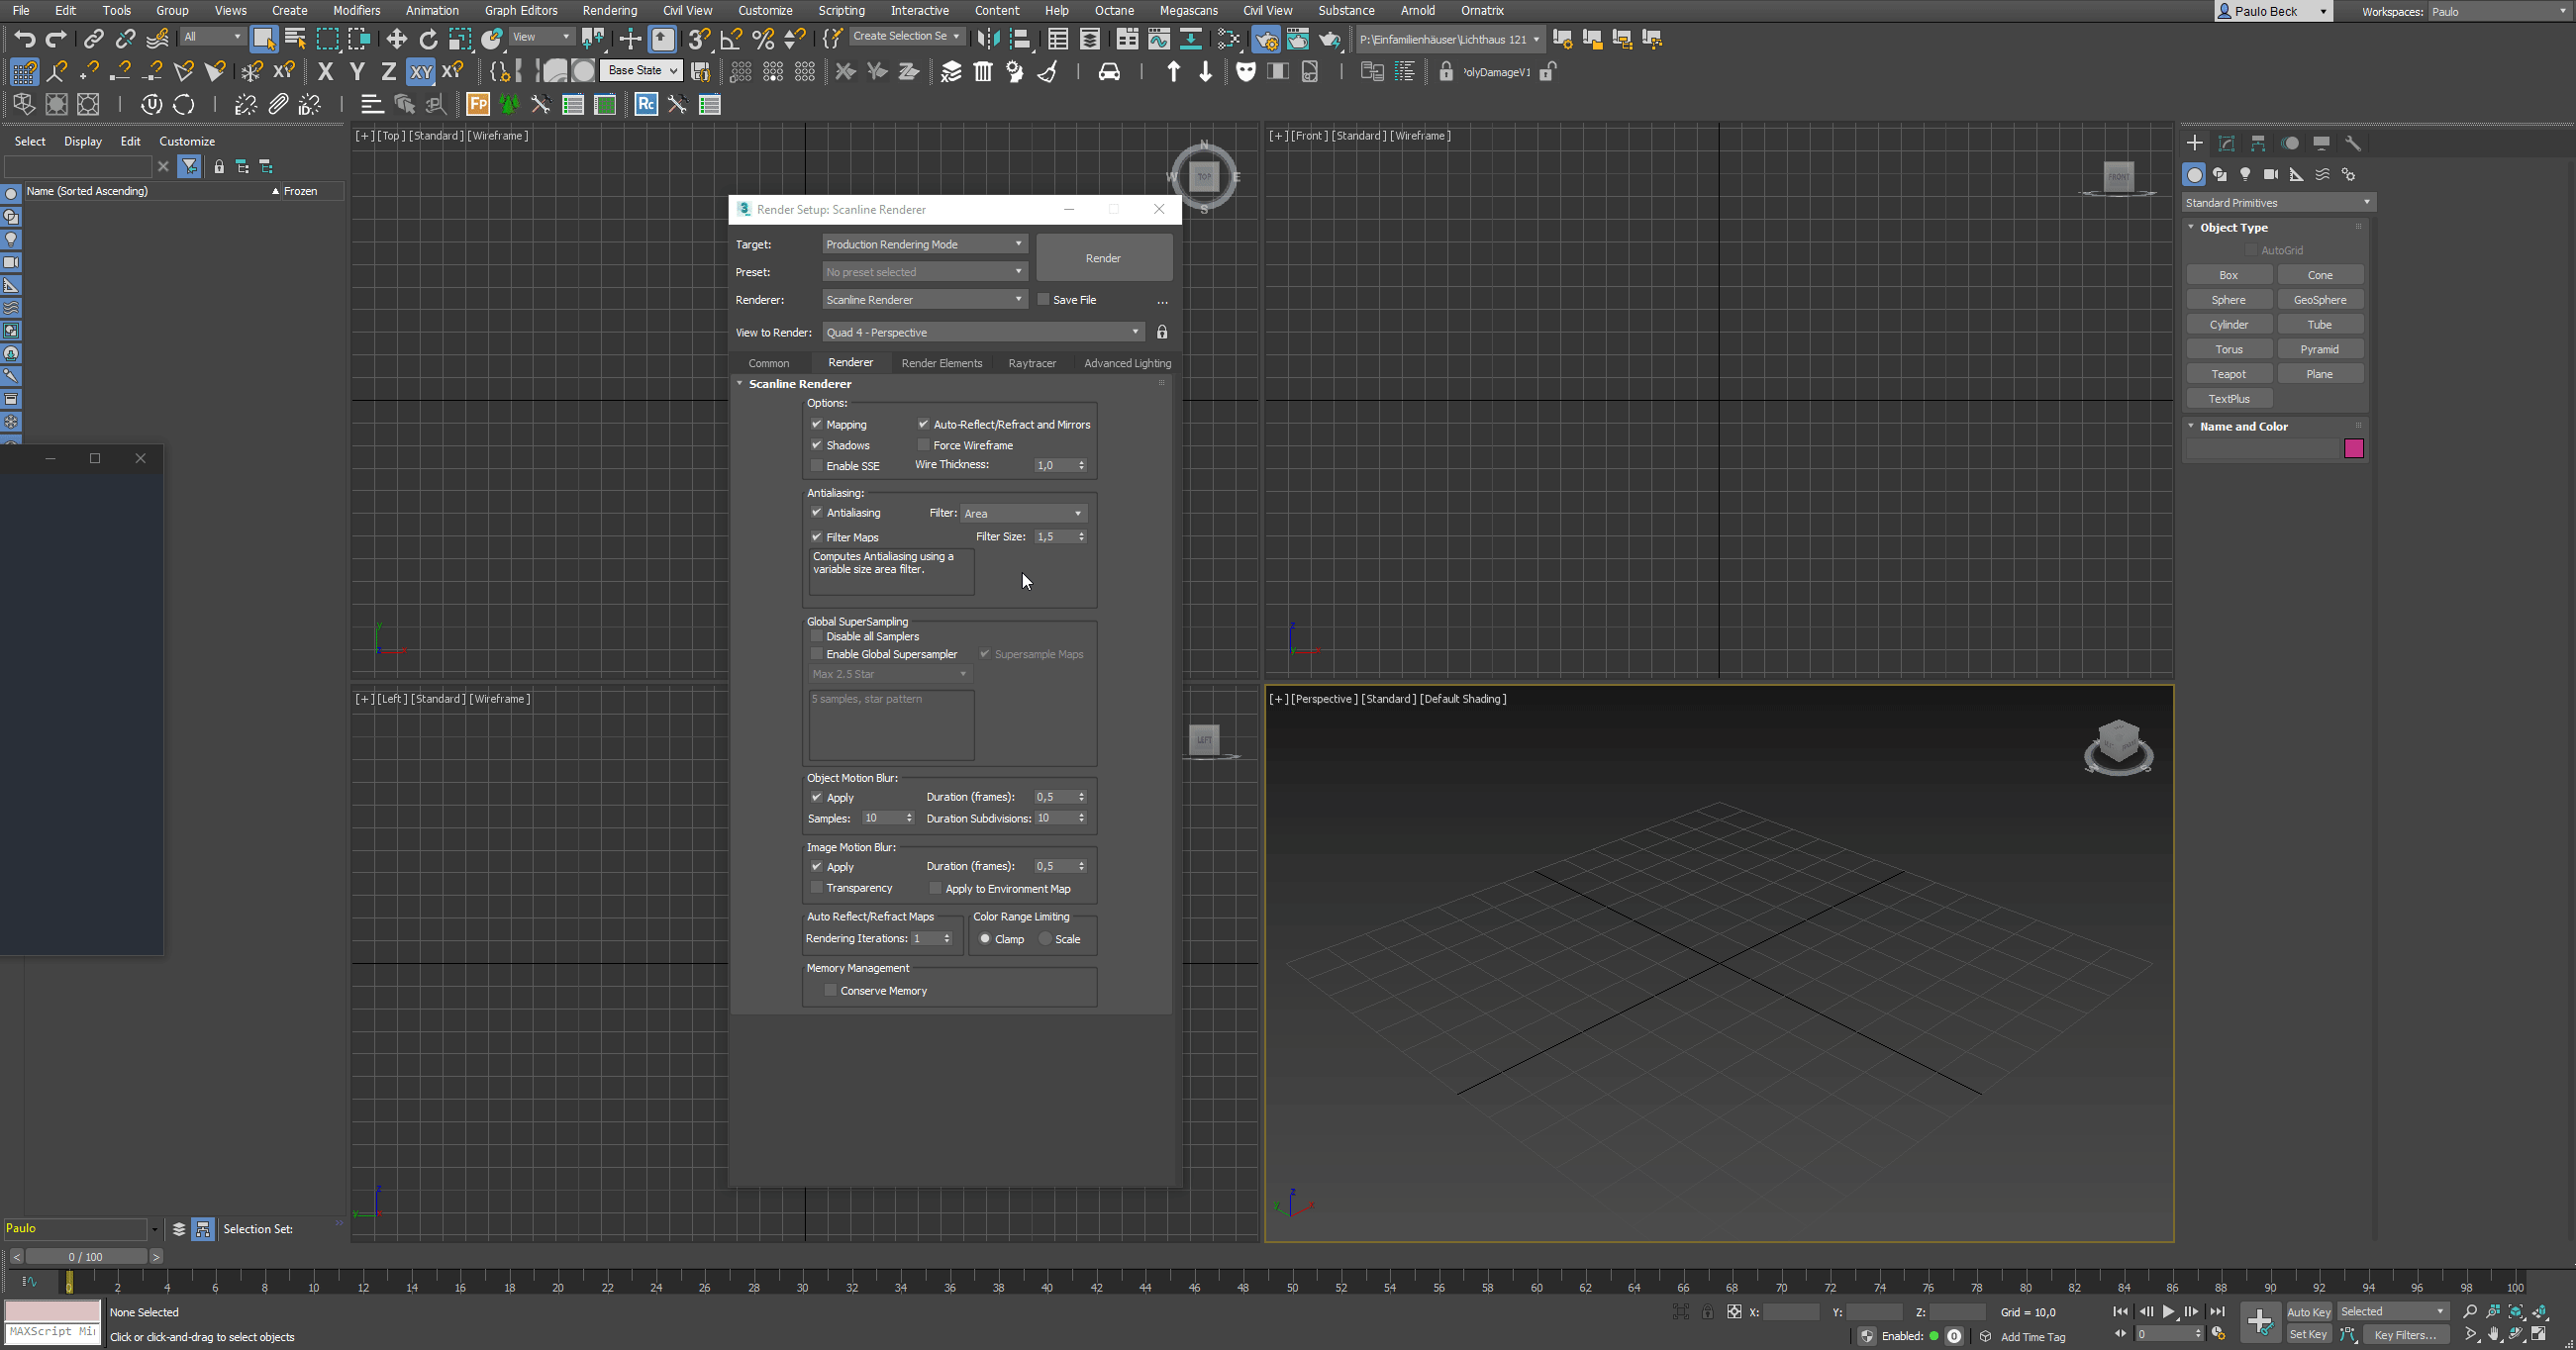Viewport: 2576px width, 1350px height.
Task: Open the Modify panel tab icon
Action: point(2226,143)
